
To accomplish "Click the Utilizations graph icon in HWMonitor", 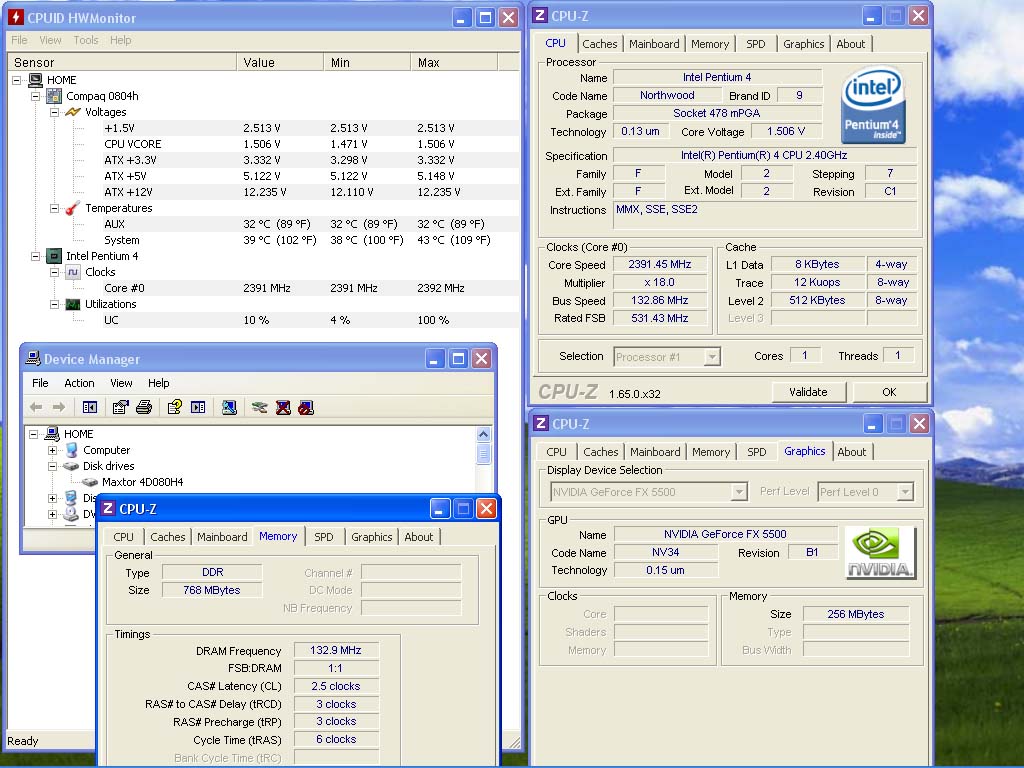I will [x=72, y=304].
